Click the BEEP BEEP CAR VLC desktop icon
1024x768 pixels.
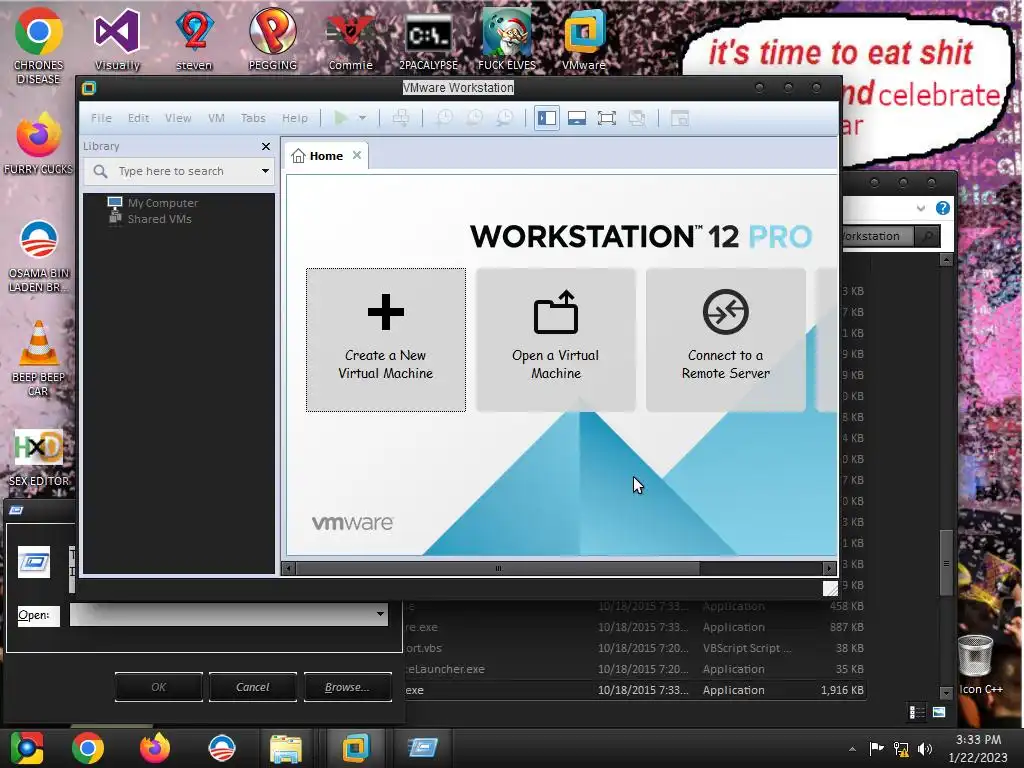tap(39, 357)
